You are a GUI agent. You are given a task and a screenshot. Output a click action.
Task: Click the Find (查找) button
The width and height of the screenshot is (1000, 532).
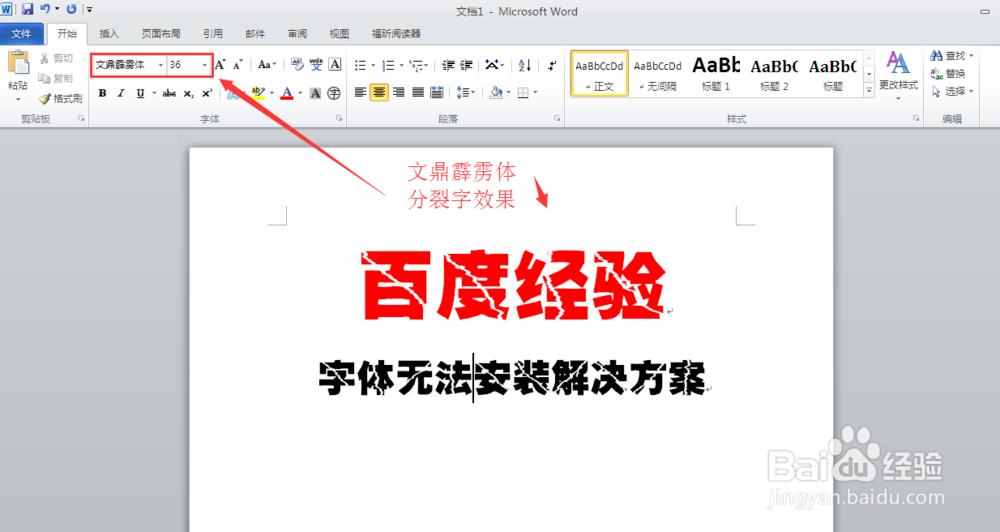[x=952, y=56]
